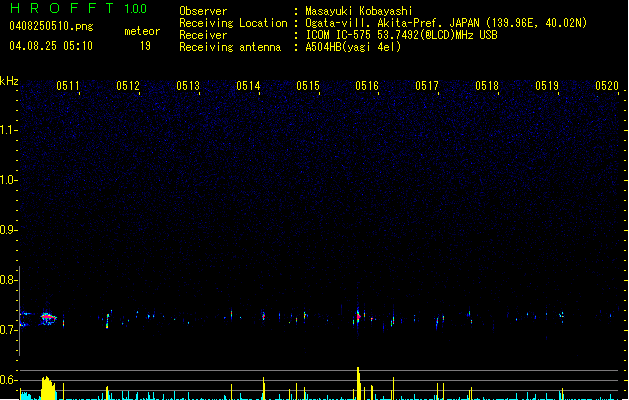Viewport: 629px width, 400px height.
Task: Click the 0517 time marker
Action: [x=427, y=86]
